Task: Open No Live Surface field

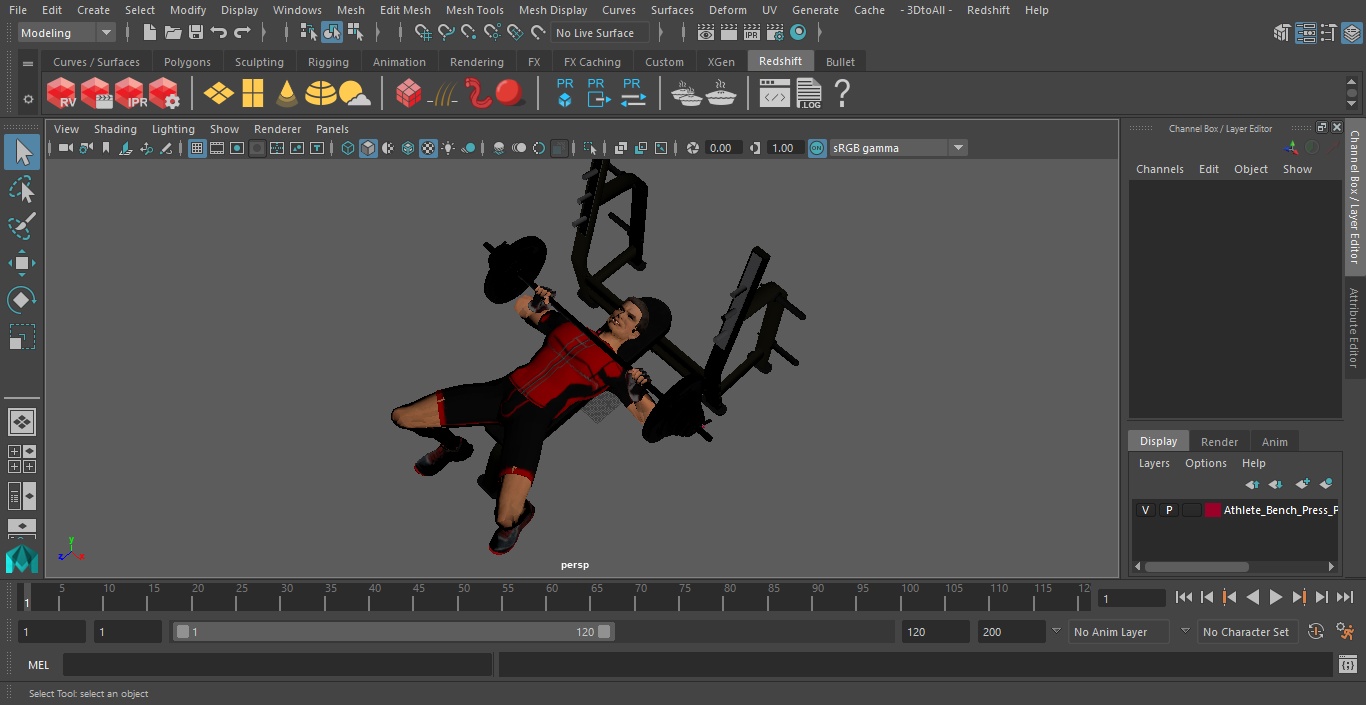Action: [600, 33]
